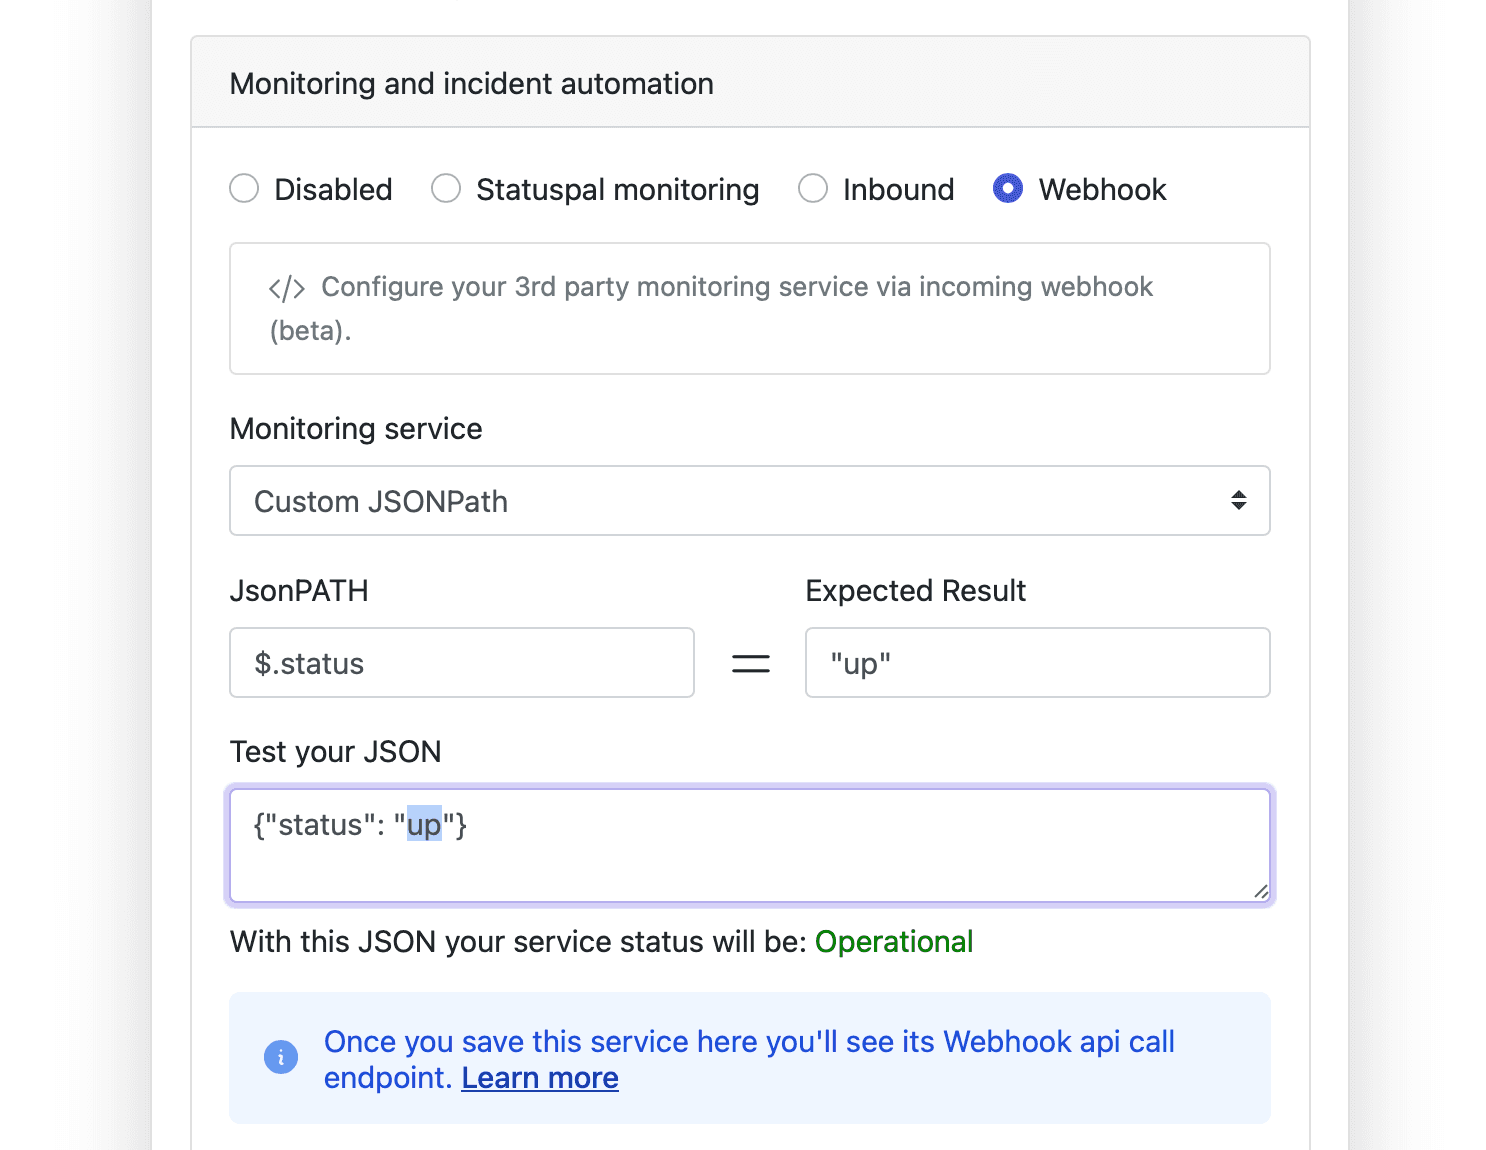Select the Webhook radio button
Screen dimensions: 1486x1150
tap(1008, 189)
